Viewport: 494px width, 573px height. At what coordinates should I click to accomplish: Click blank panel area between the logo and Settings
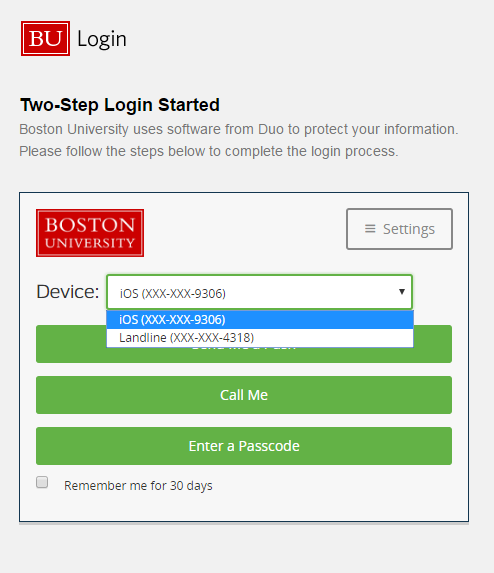(245, 233)
